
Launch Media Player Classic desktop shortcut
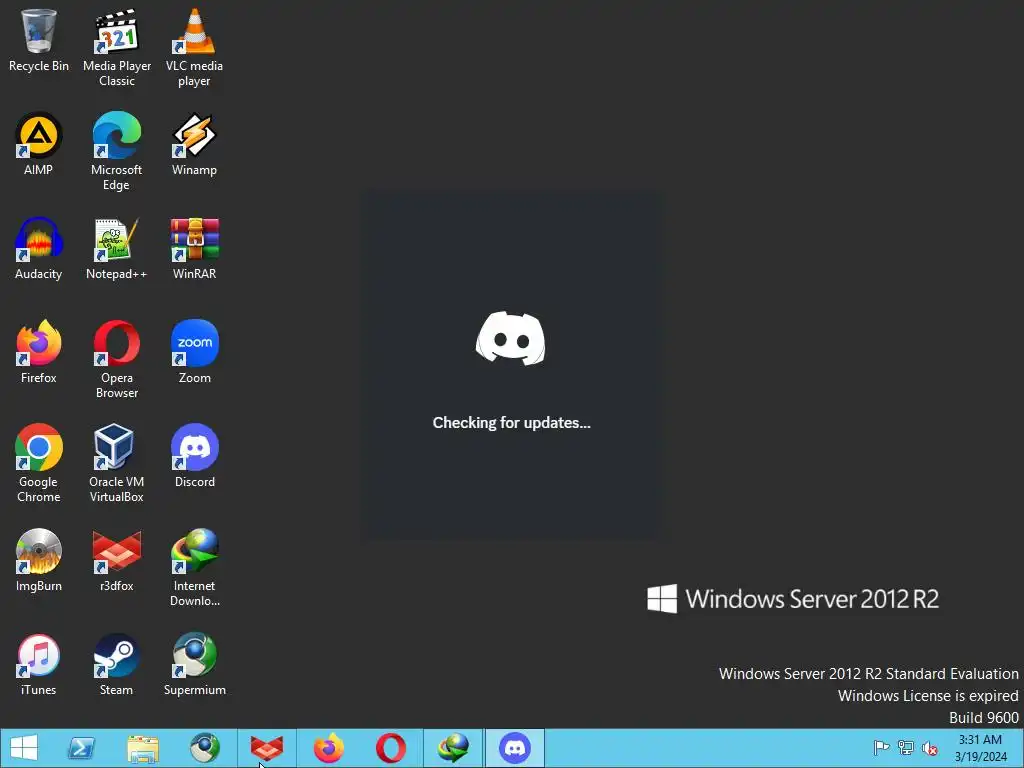coord(117,47)
